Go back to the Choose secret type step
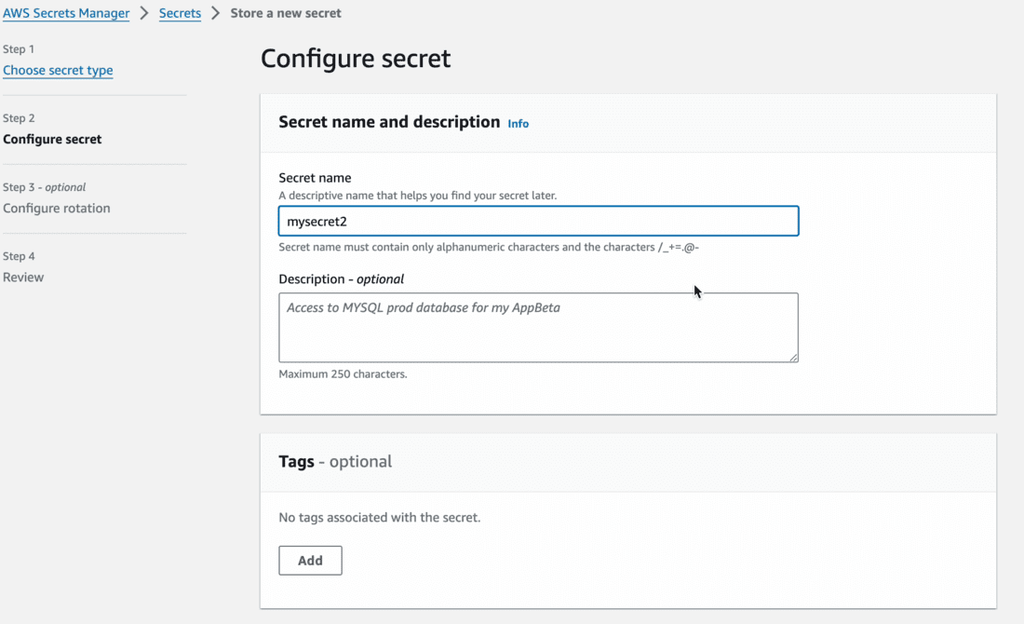Image resolution: width=1024 pixels, height=624 pixels. pyautogui.click(x=57, y=70)
